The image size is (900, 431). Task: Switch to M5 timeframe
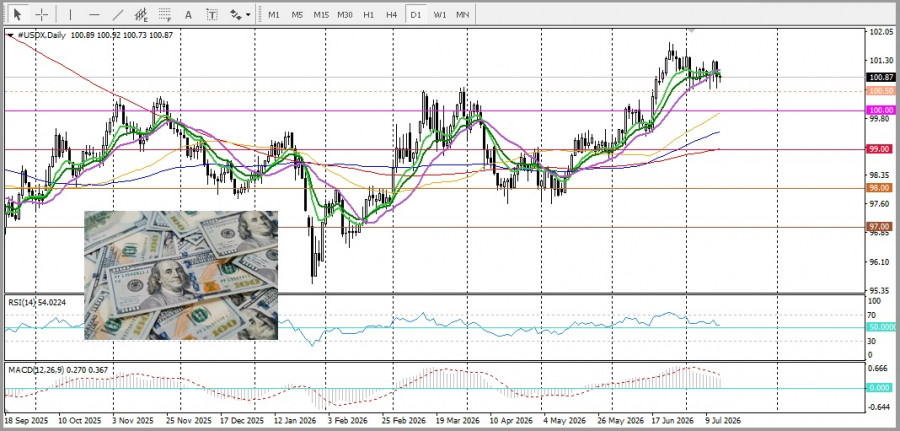tap(297, 15)
